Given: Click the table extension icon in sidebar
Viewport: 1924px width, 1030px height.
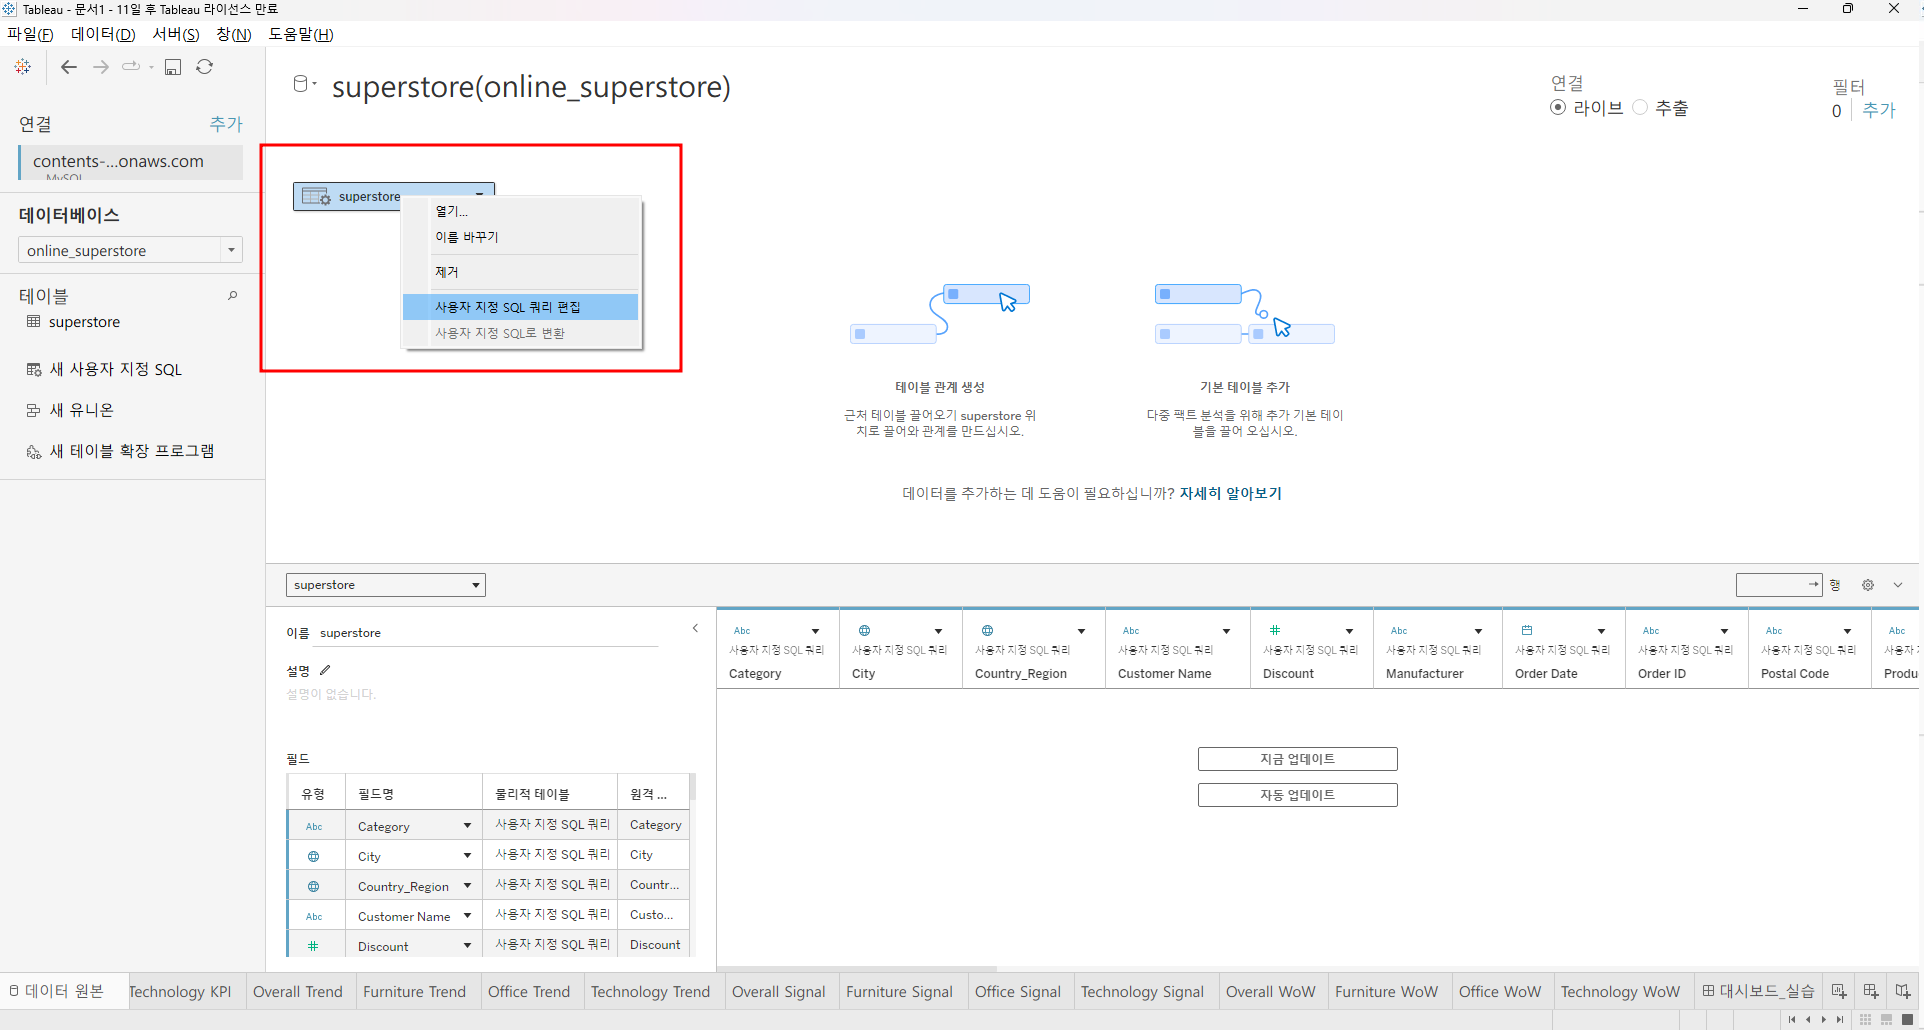Looking at the screenshot, I should (x=34, y=452).
